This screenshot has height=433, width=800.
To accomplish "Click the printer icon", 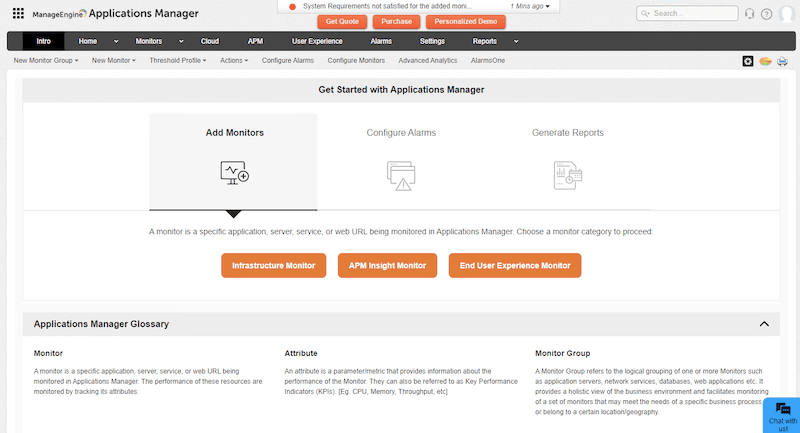I will click(782, 61).
